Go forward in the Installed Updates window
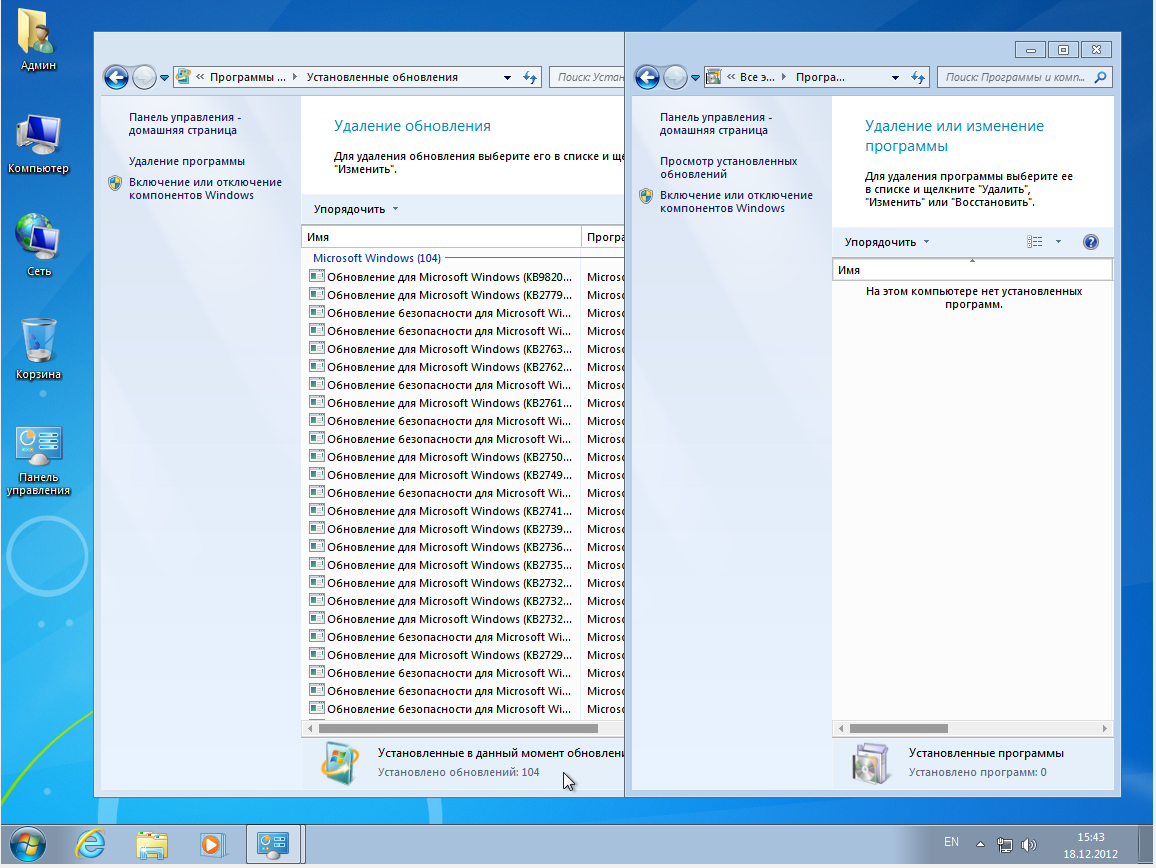This screenshot has height=868, width=1156. tap(144, 77)
